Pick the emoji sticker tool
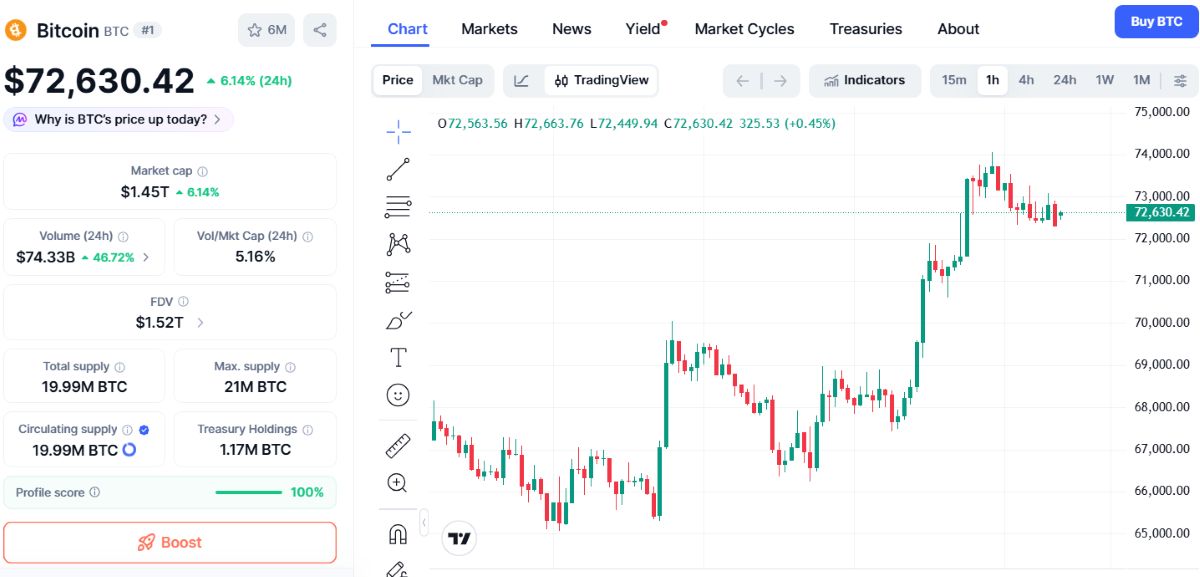The width and height of the screenshot is (1200, 577). [397, 394]
